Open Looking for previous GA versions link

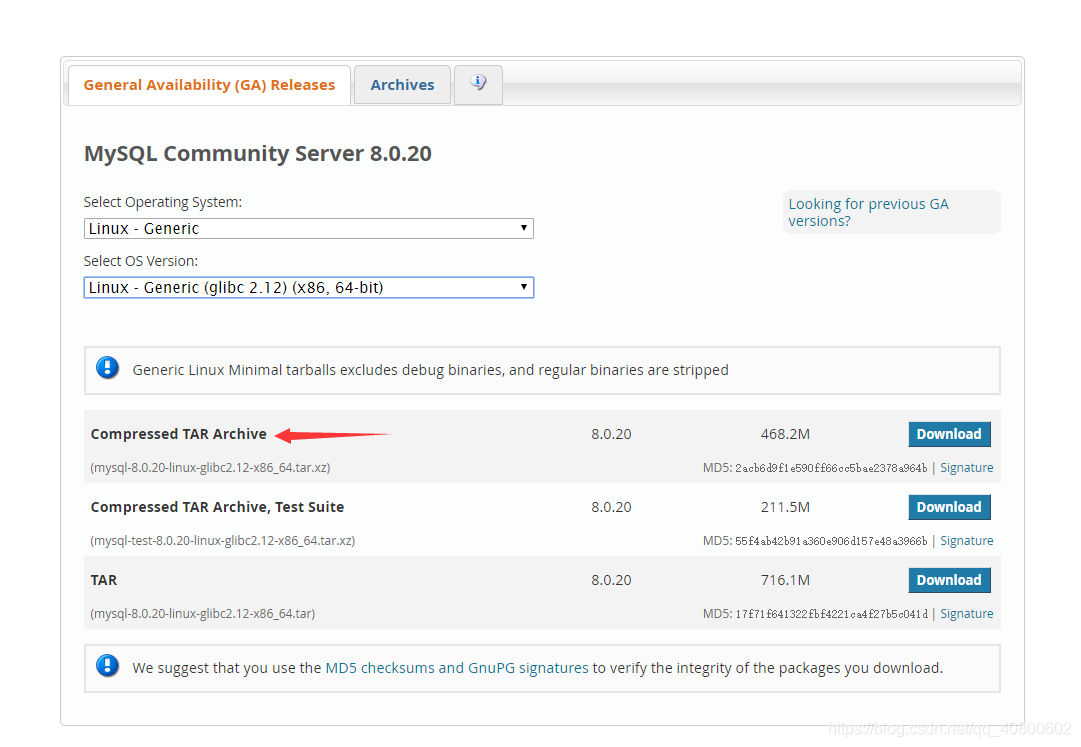[x=869, y=212]
